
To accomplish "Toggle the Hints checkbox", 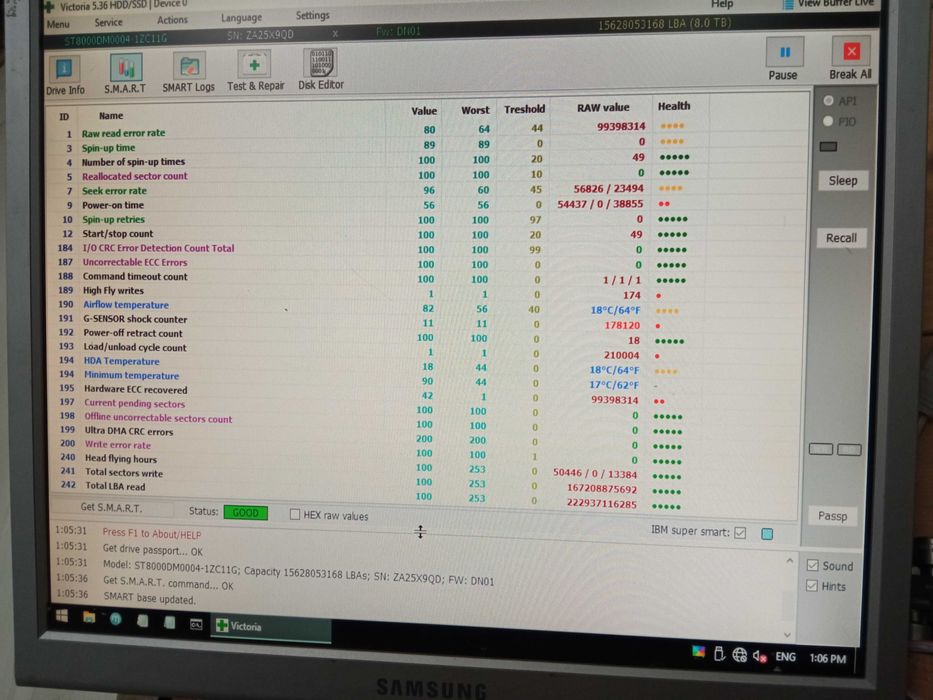I will point(812,586).
